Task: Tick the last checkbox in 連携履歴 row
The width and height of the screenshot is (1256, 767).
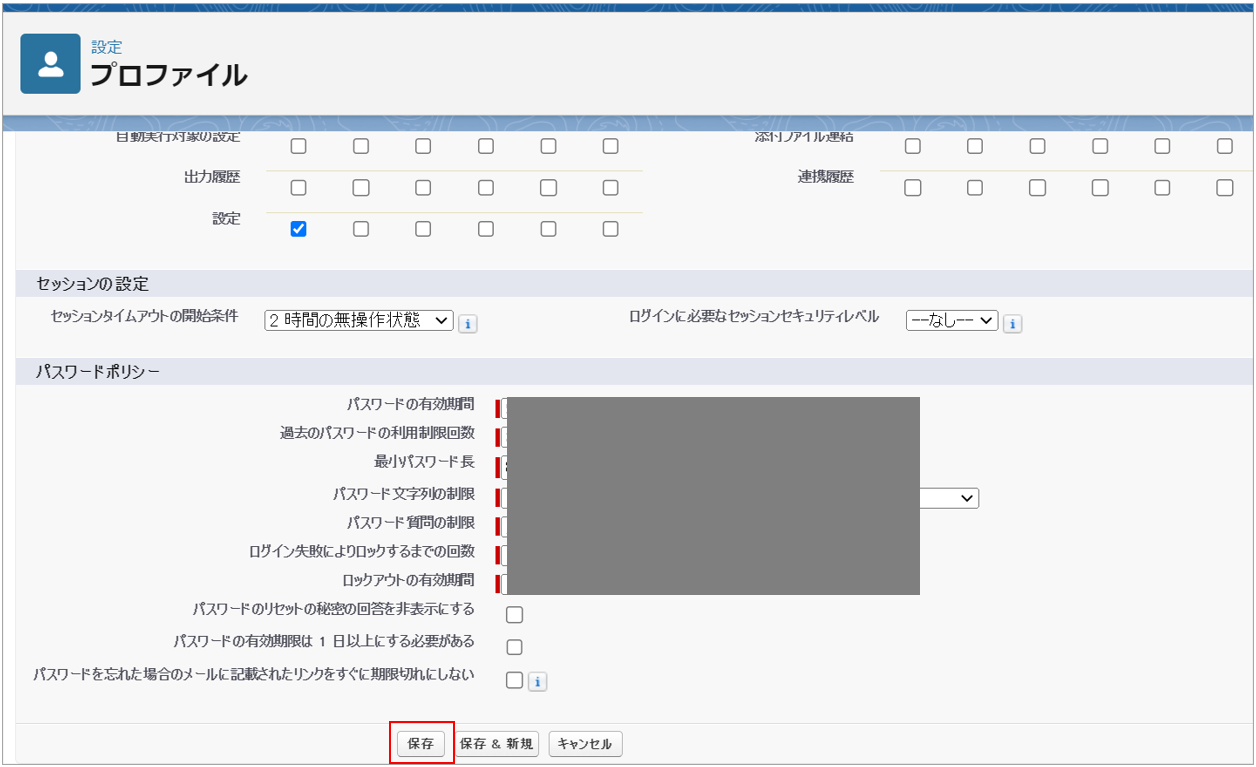Action: 1224,188
